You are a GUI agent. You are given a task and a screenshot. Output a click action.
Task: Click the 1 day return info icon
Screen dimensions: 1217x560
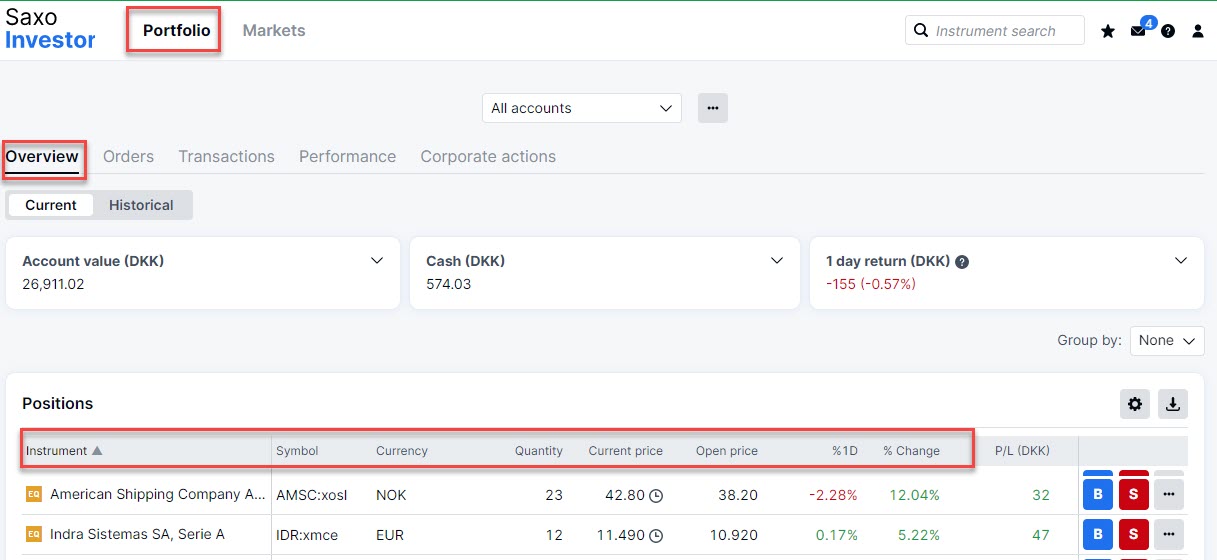962,262
